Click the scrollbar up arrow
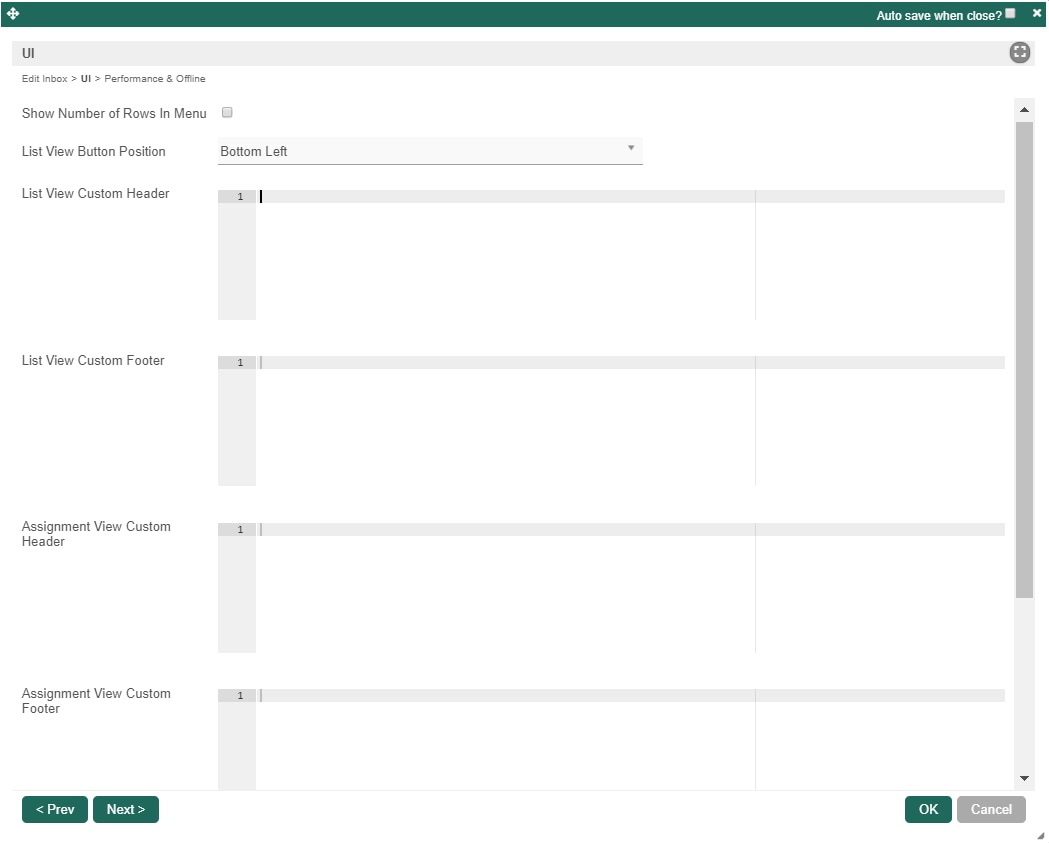 pos(1024,109)
